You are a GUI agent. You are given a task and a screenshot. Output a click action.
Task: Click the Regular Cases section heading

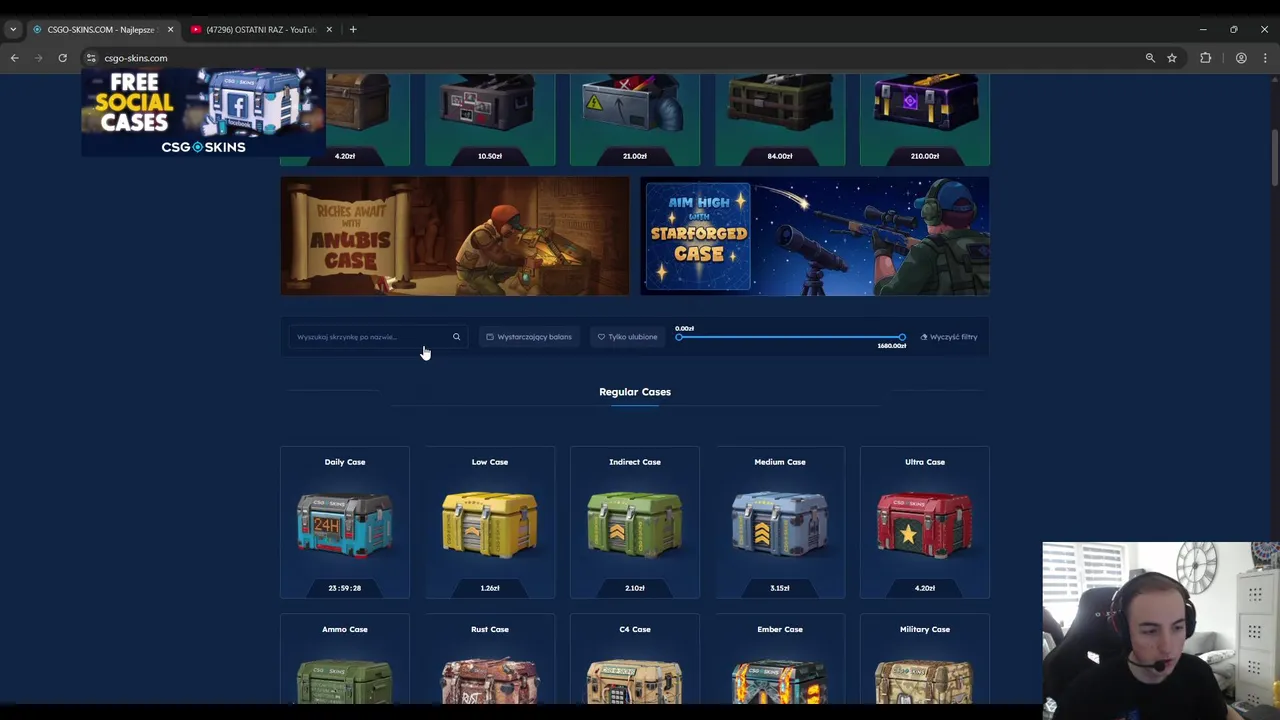pyautogui.click(x=635, y=392)
